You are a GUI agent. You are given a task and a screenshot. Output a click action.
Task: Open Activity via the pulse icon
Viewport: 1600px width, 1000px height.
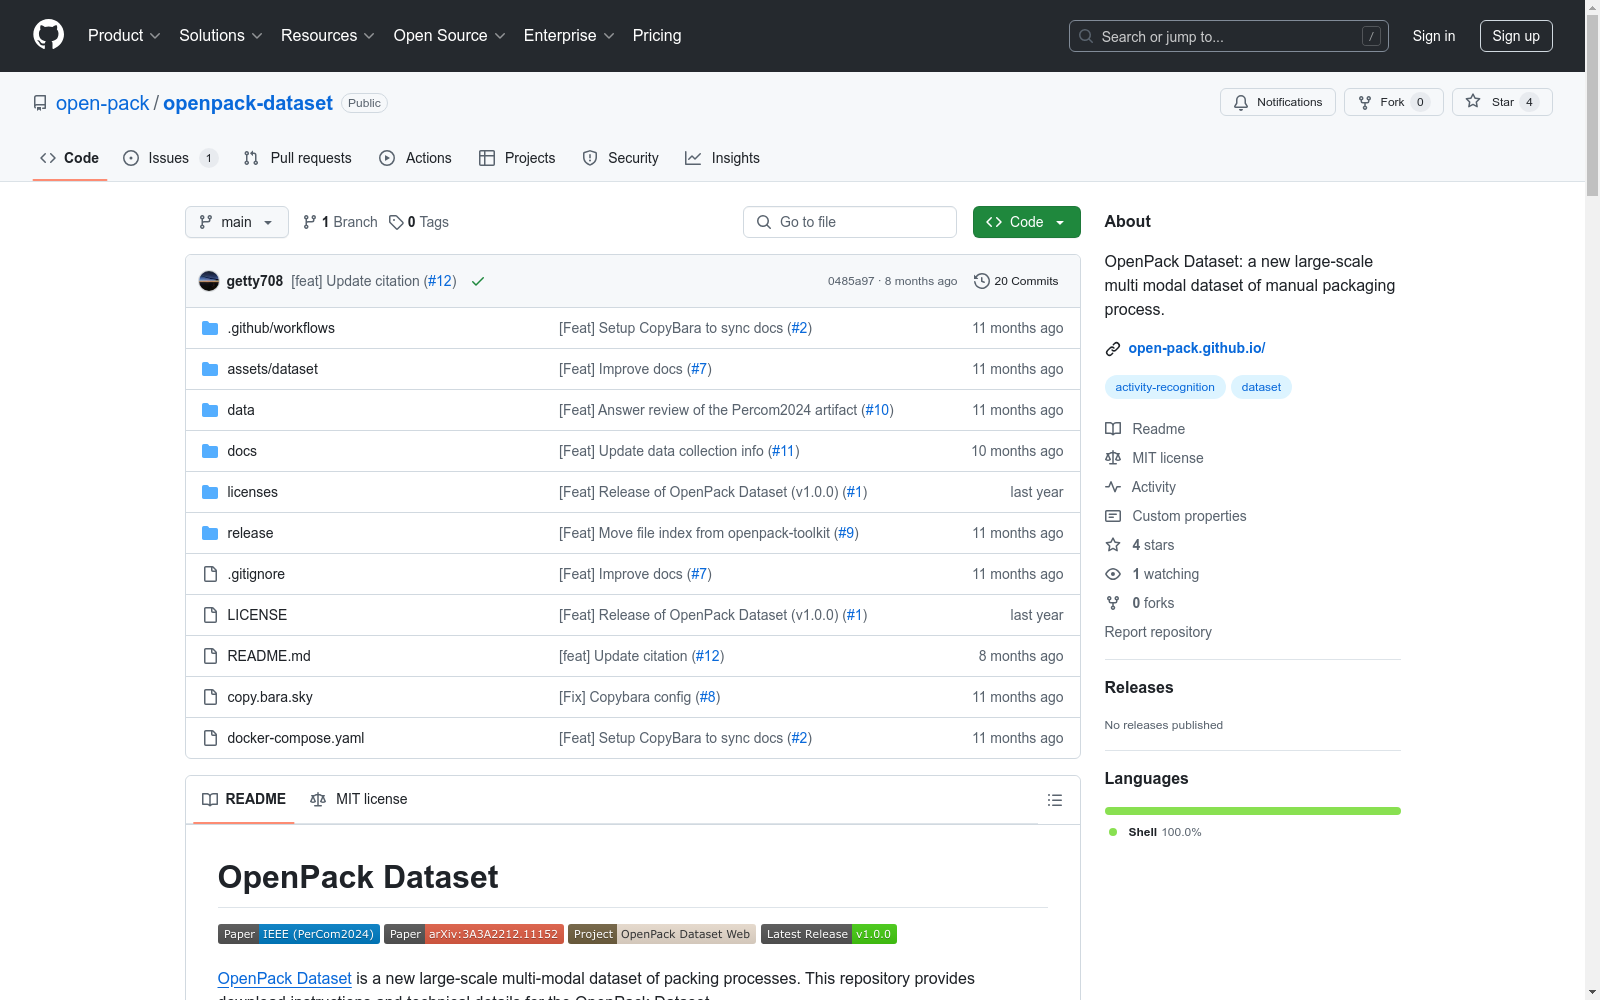click(x=1113, y=487)
